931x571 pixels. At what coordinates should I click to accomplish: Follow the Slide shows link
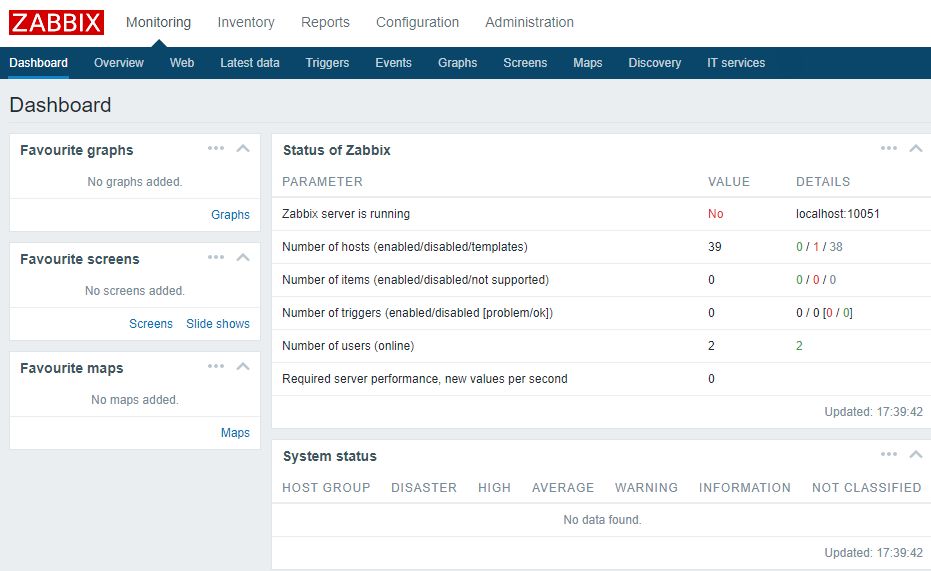coord(218,323)
